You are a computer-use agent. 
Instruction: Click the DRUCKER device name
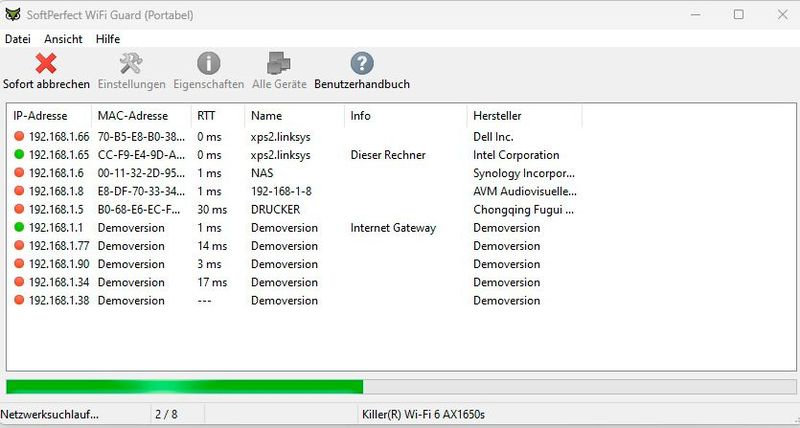coord(276,209)
